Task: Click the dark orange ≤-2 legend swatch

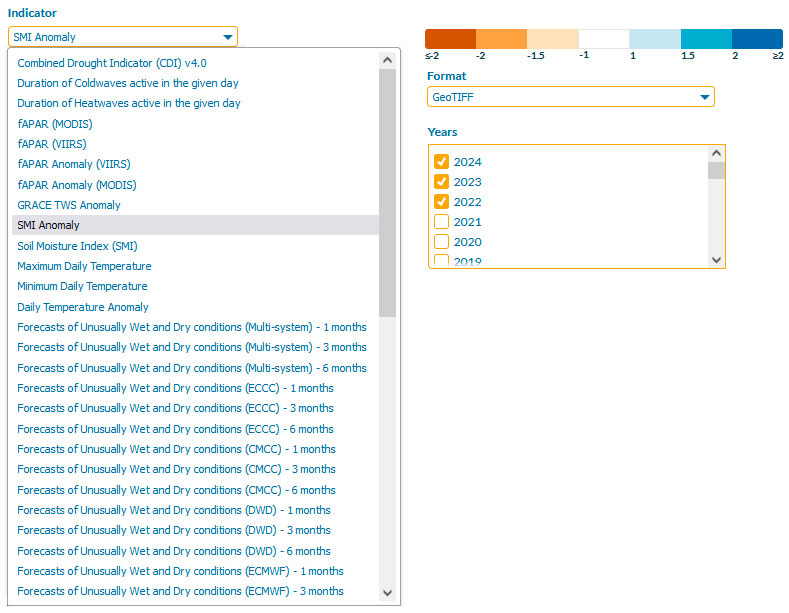Action: coord(450,39)
